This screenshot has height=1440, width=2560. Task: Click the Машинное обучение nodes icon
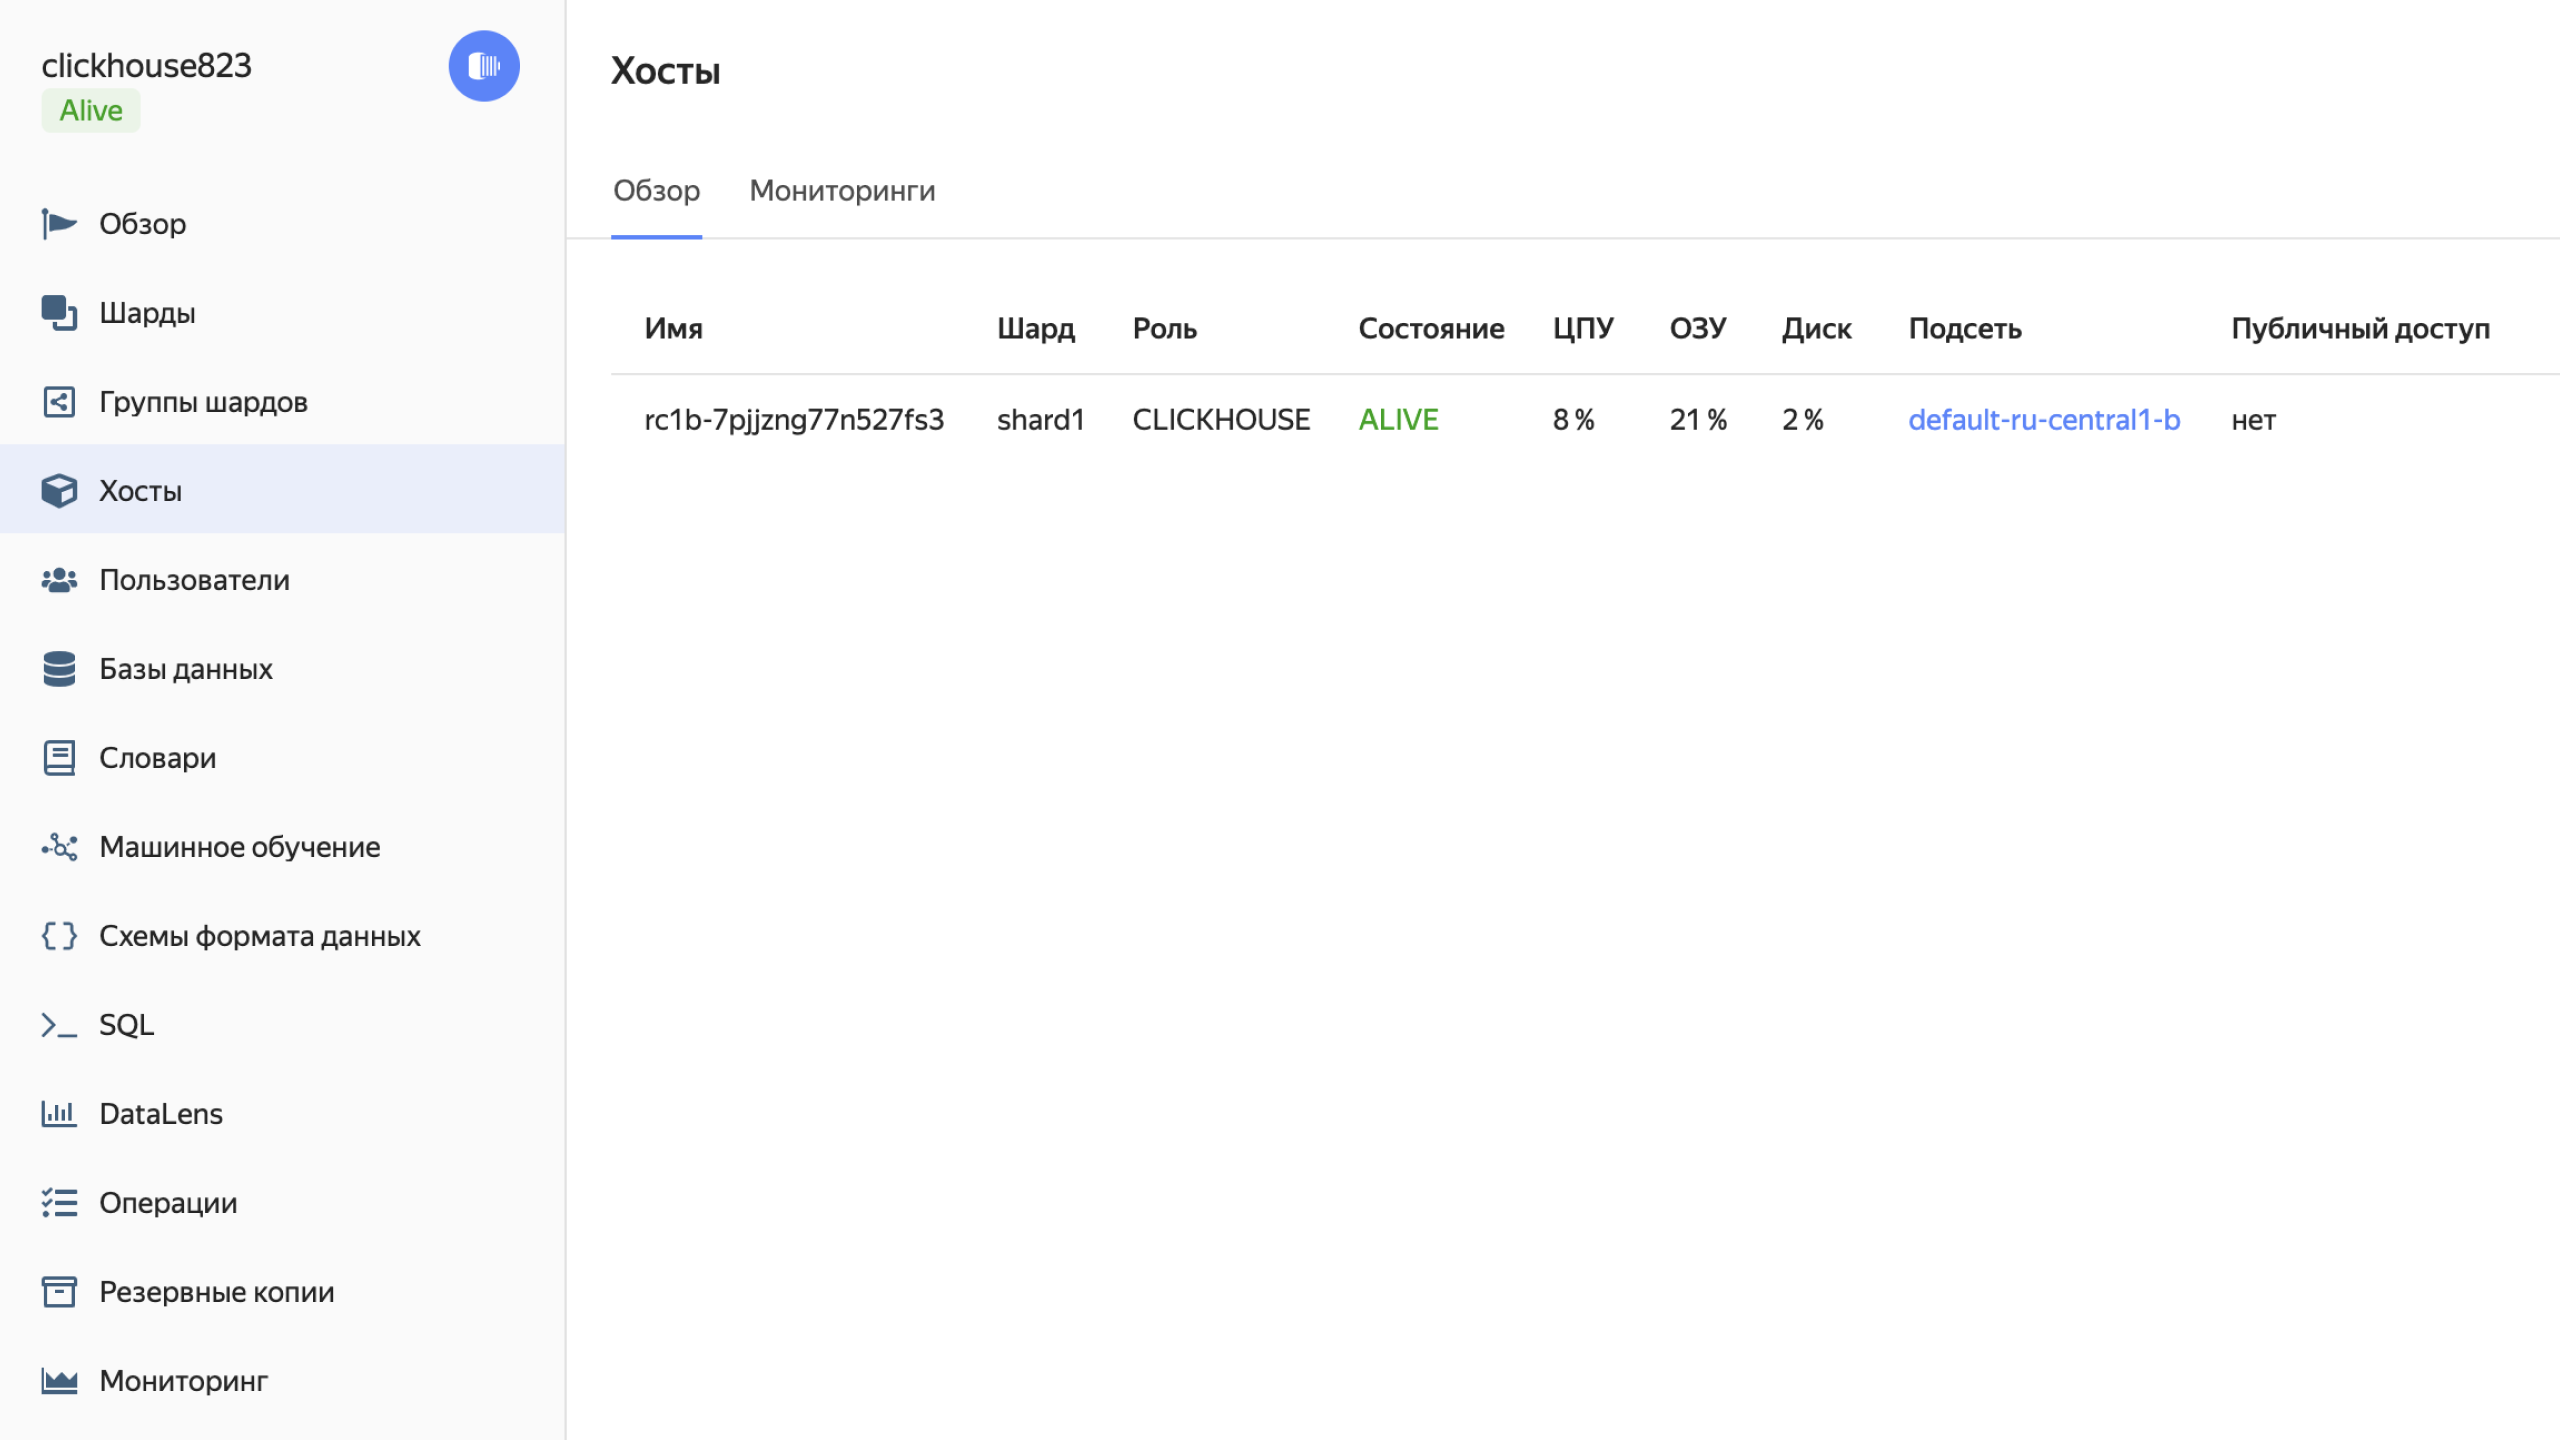click(59, 847)
